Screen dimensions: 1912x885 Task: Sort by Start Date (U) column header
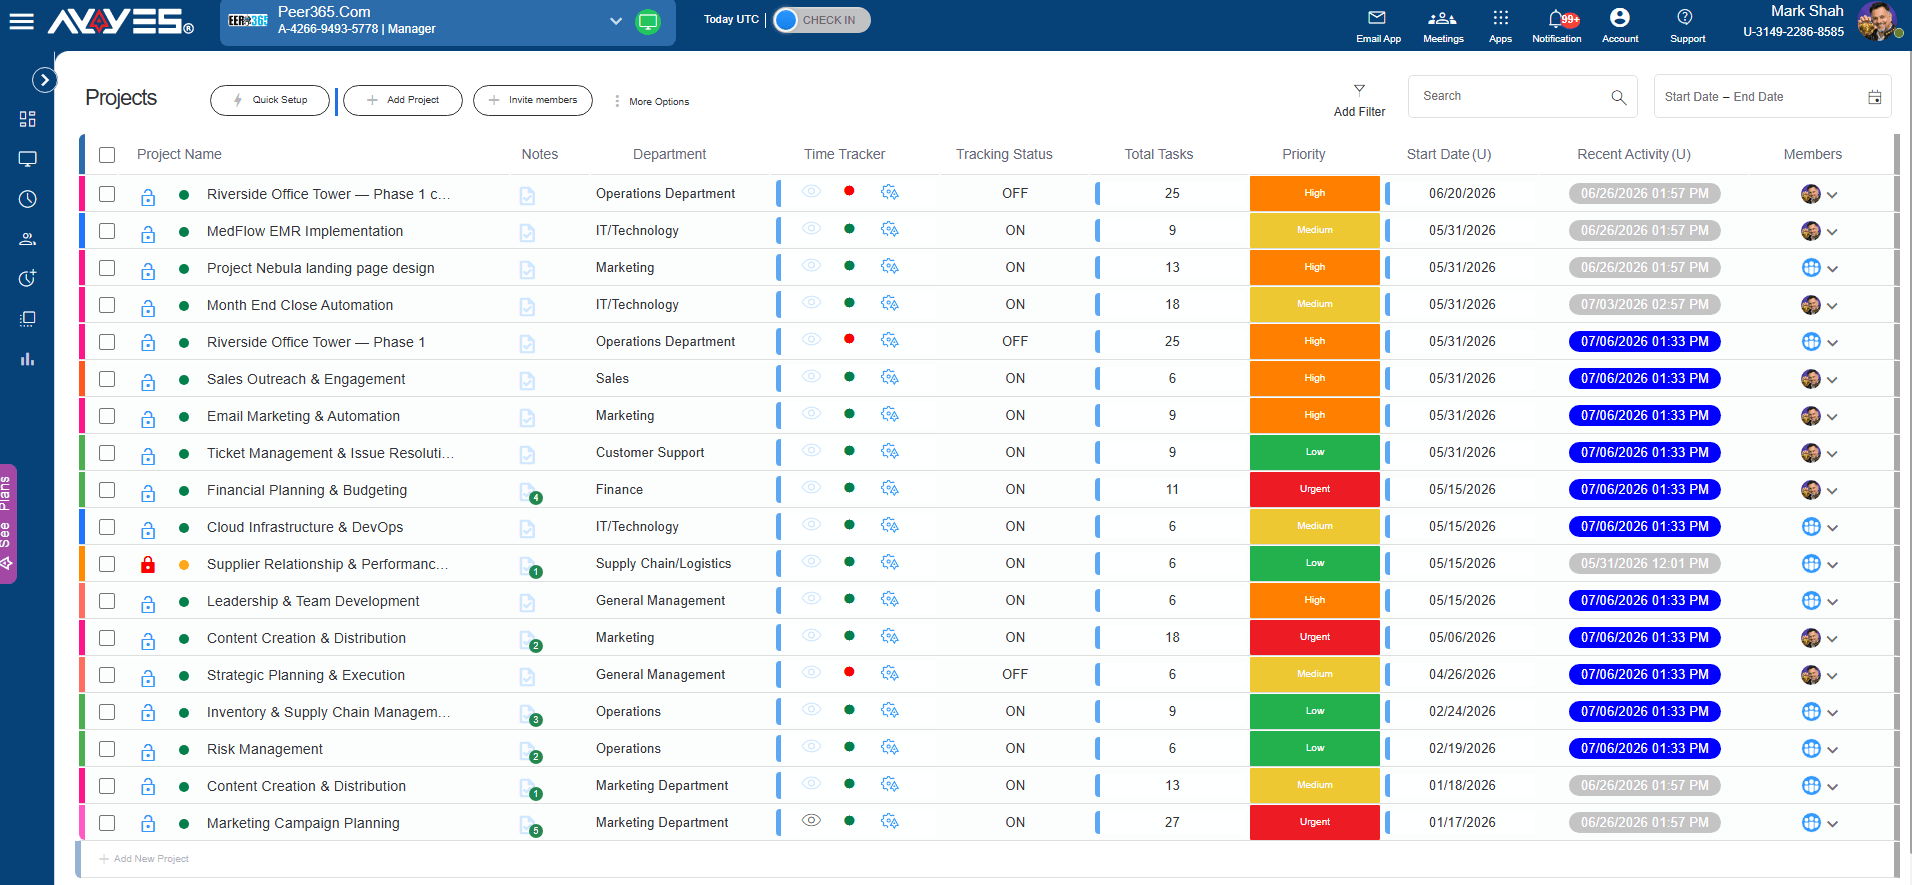coord(1448,154)
